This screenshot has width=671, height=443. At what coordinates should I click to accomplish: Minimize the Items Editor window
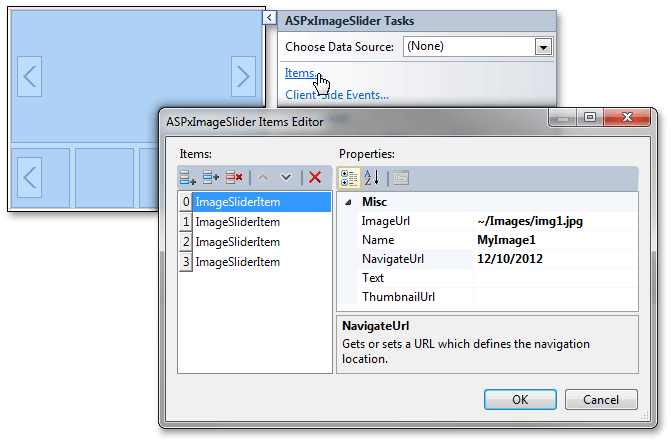tap(563, 117)
